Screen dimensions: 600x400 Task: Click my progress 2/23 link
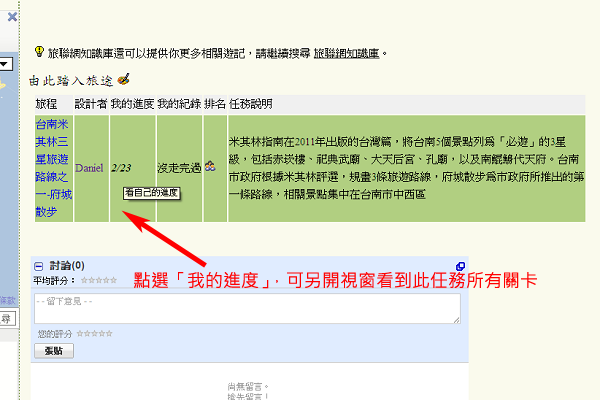click(x=121, y=168)
